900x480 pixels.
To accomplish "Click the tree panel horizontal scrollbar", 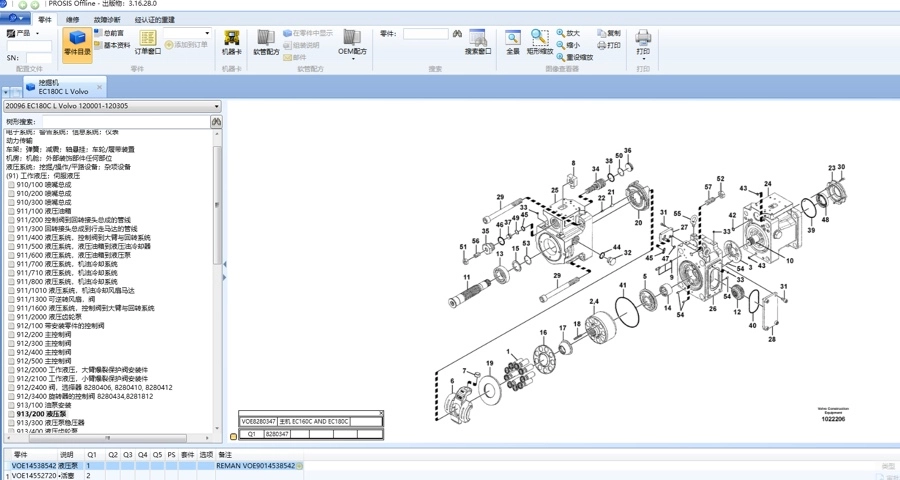I will pos(108,438).
